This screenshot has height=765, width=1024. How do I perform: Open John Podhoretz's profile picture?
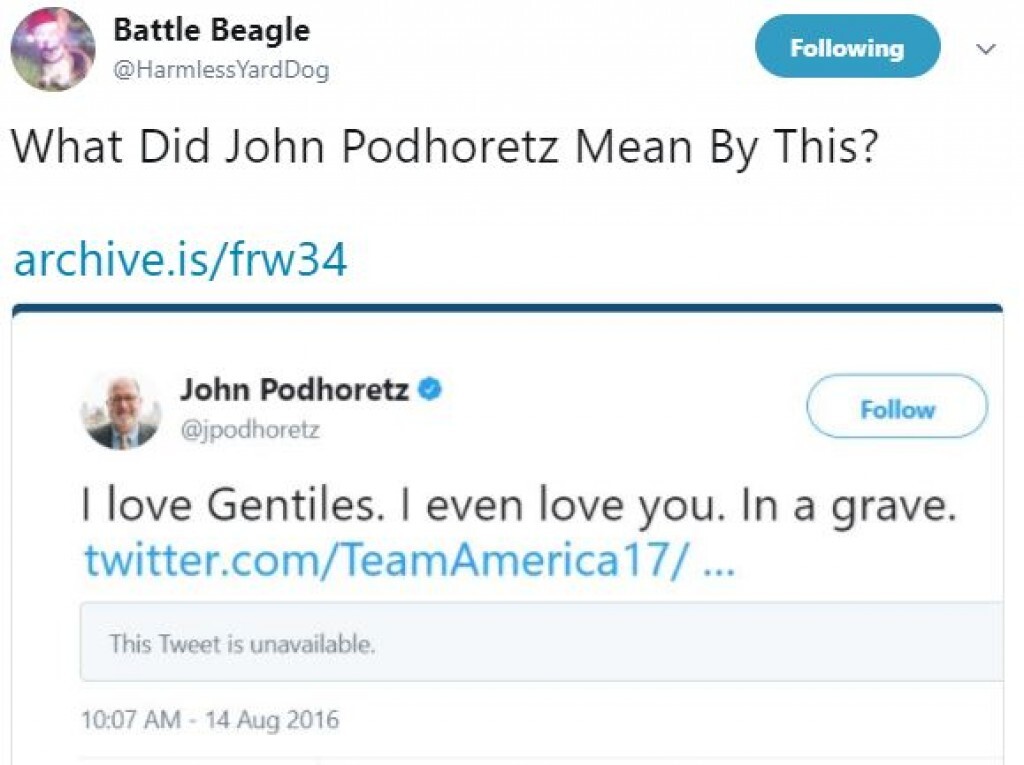[121, 411]
